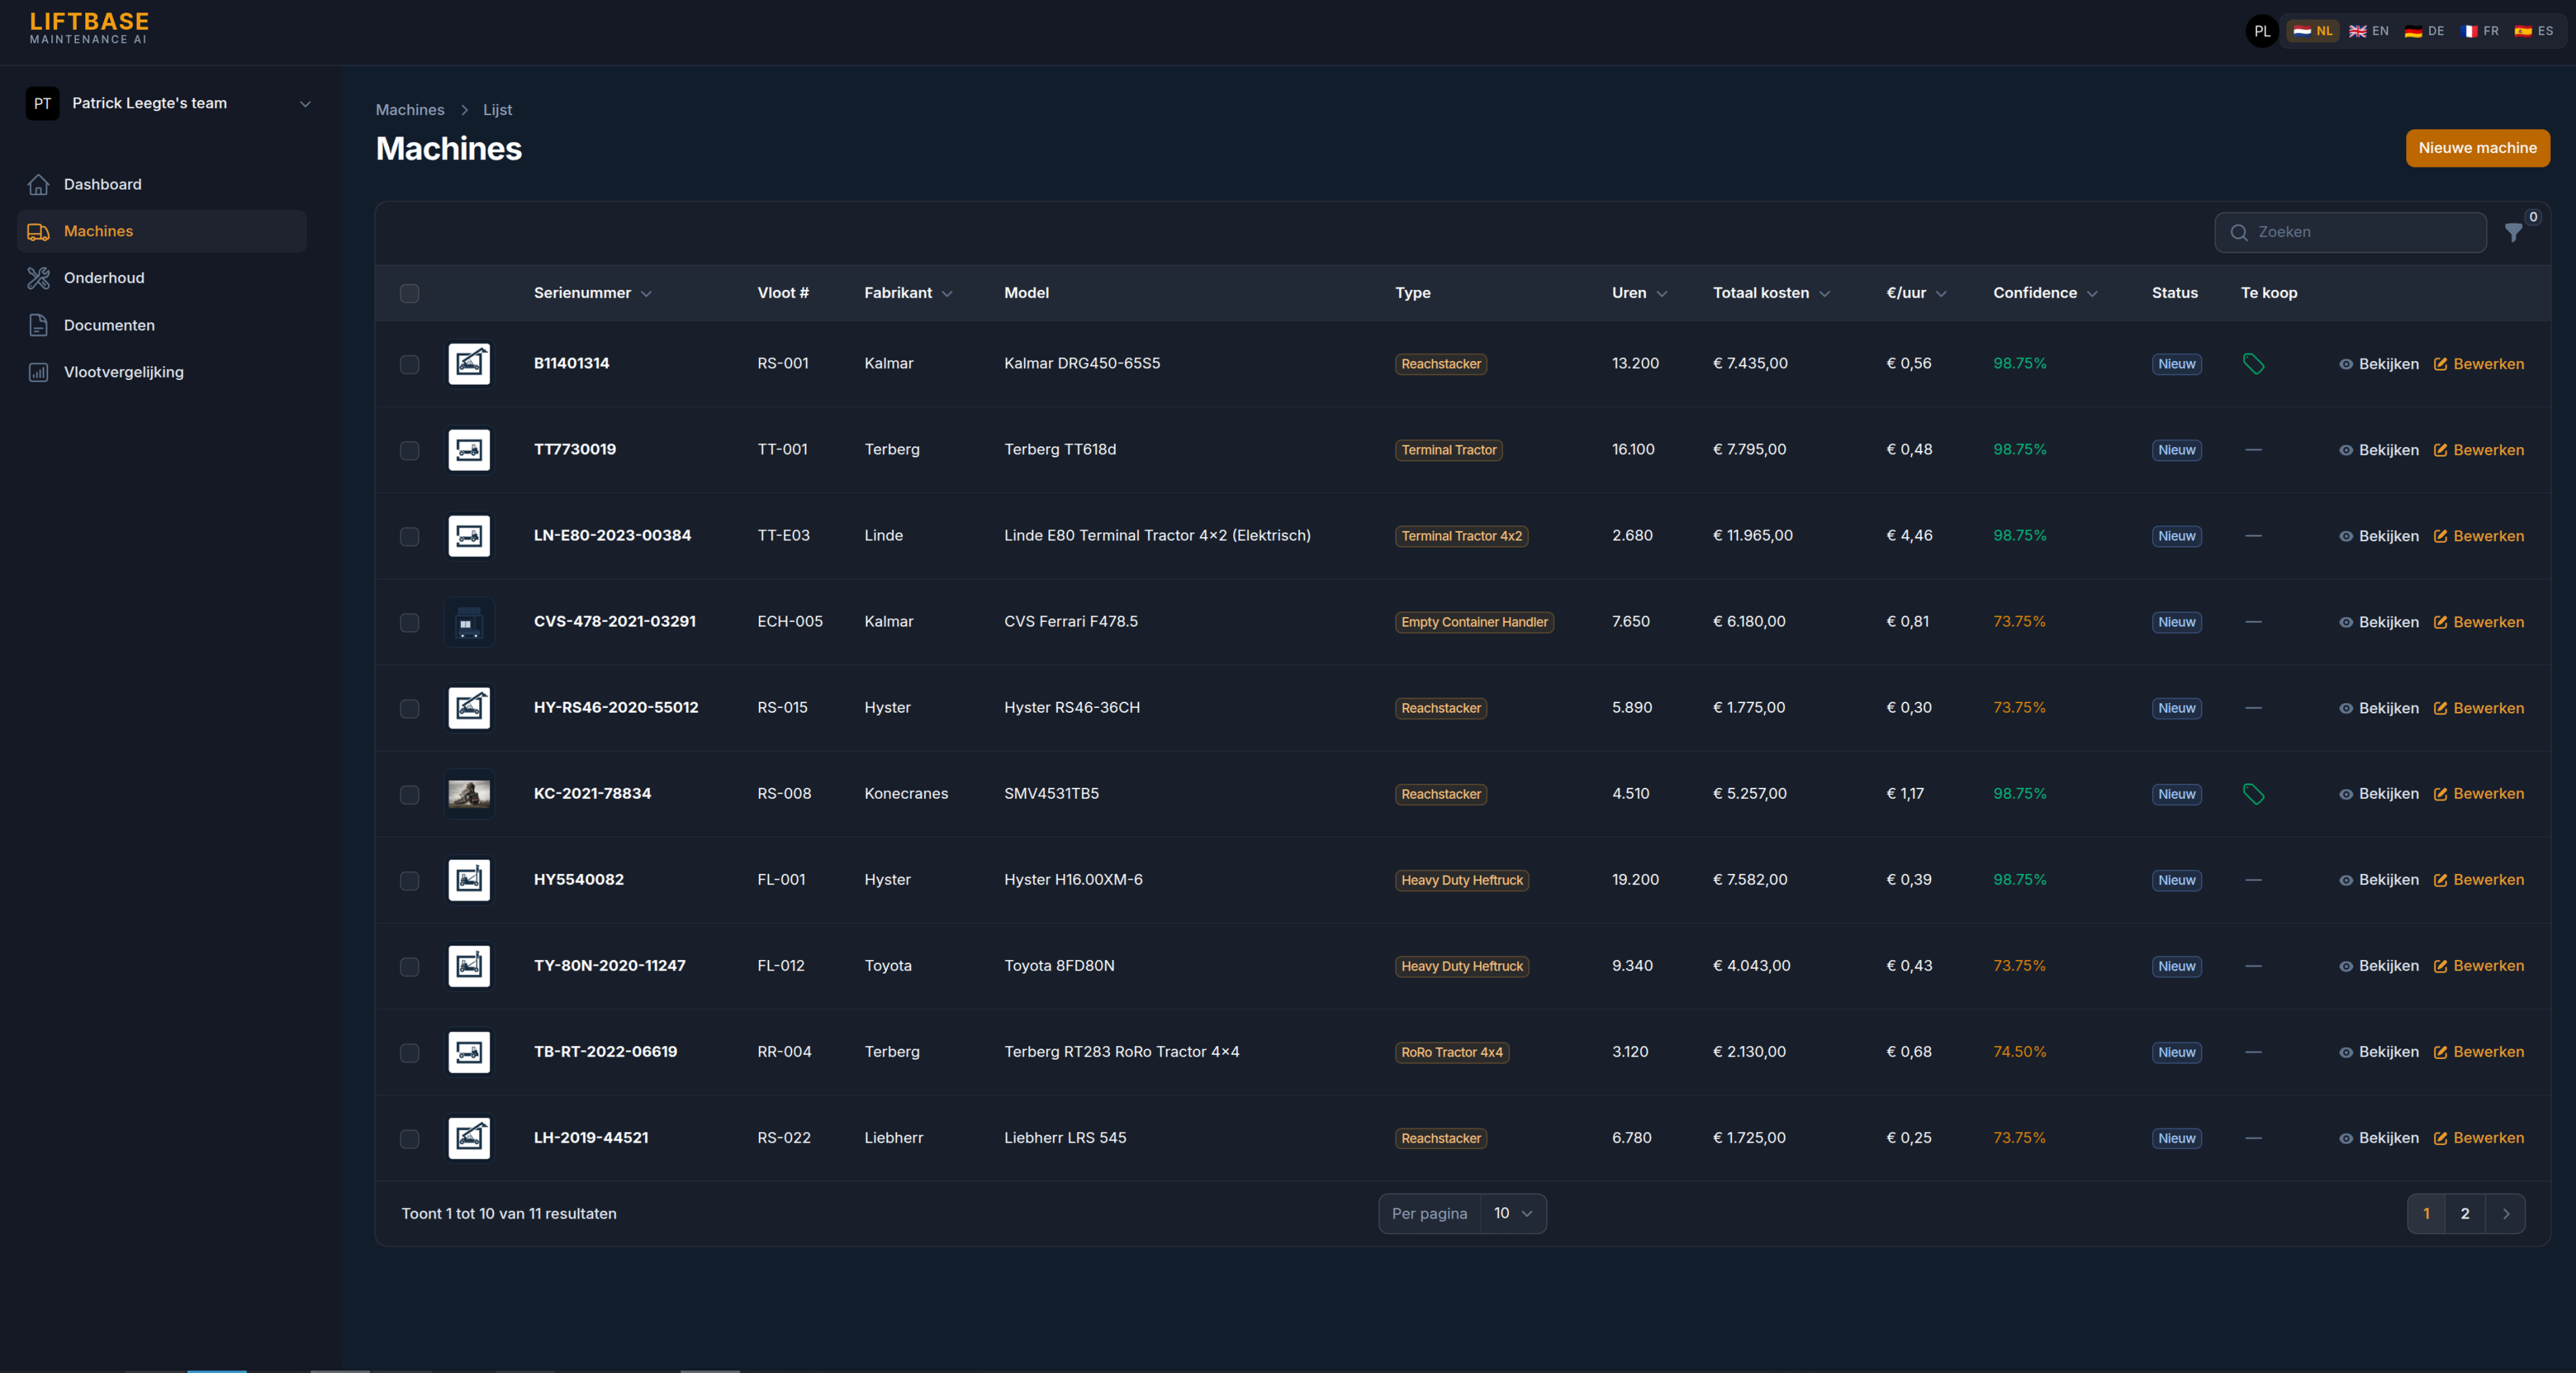The height and width of the screenshot is (1373, 2576).
Task: Open the Vlootvergelijking chart icon
Action: 38,372
